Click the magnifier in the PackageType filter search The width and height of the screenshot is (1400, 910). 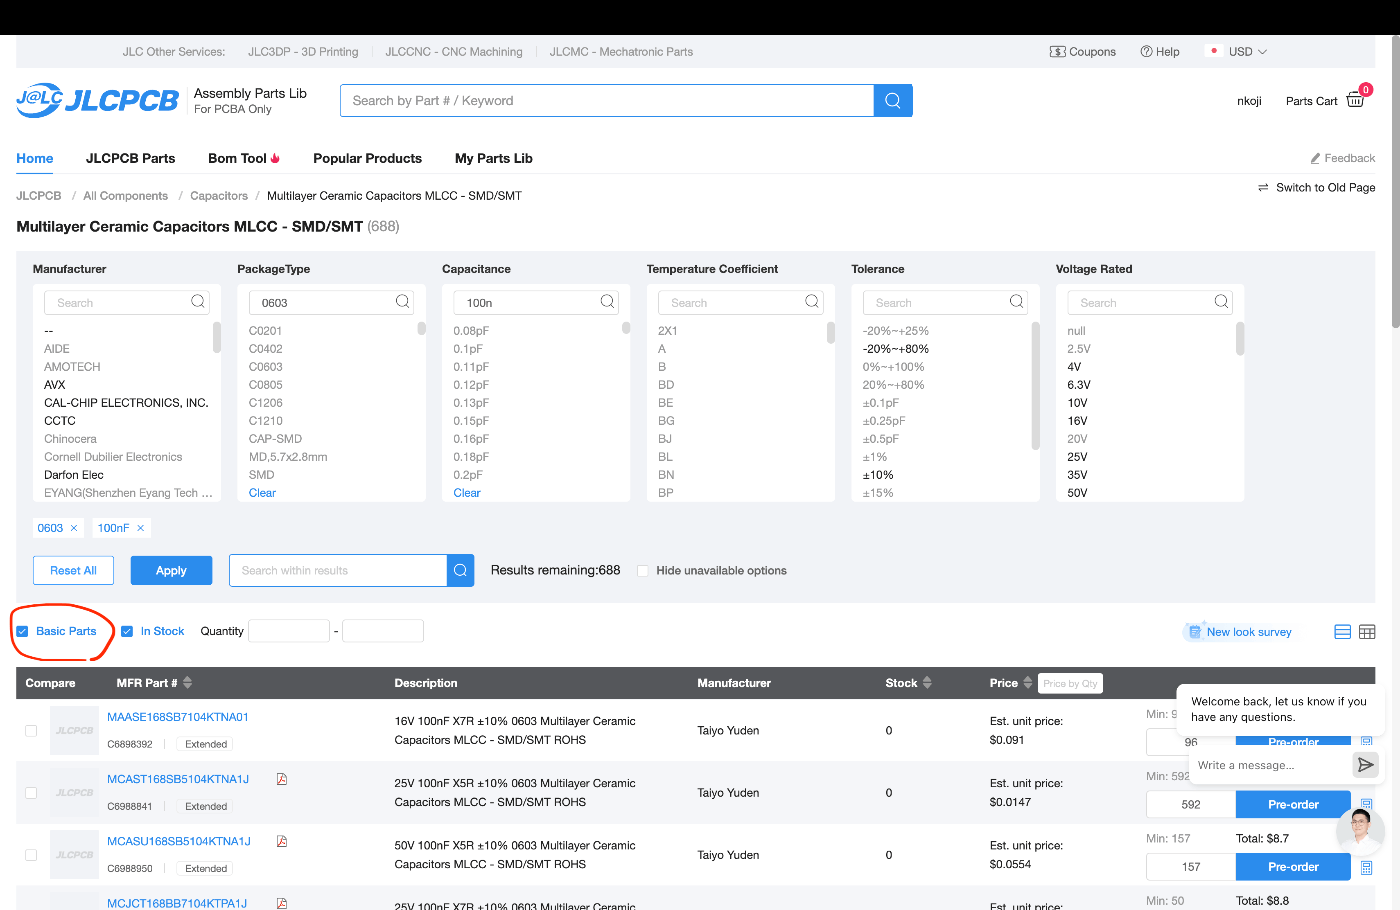point(403,301)
